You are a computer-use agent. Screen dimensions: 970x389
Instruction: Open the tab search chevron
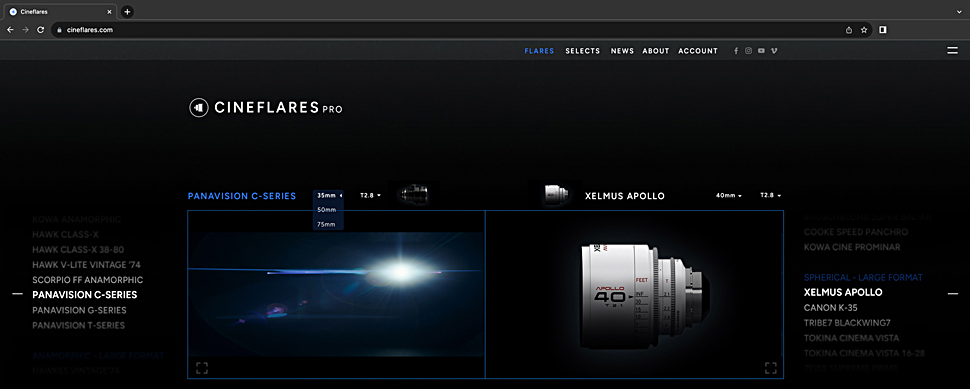959,12
